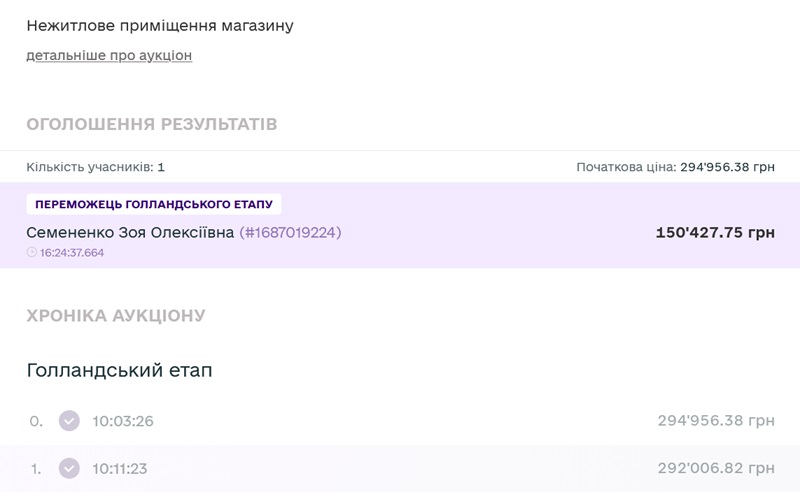Click the winning bid 150'427.75 грн
The width and height of the screenshot is (800, 492).
[714, 233]
